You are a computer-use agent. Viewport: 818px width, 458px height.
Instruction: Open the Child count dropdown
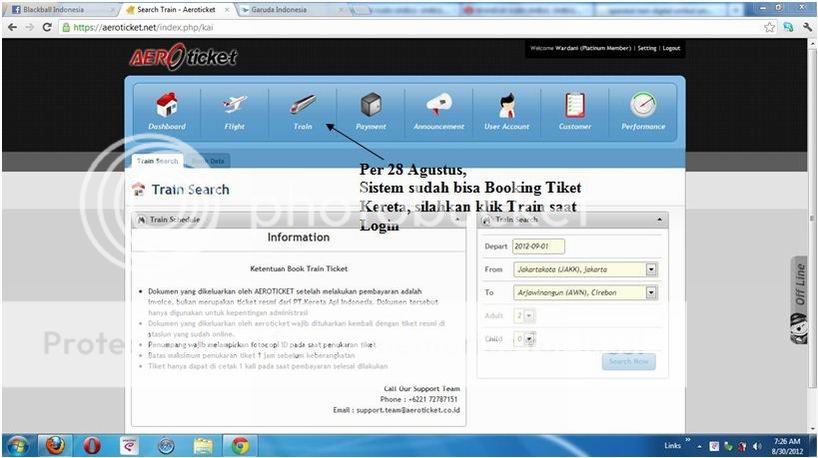click(529, 339)
